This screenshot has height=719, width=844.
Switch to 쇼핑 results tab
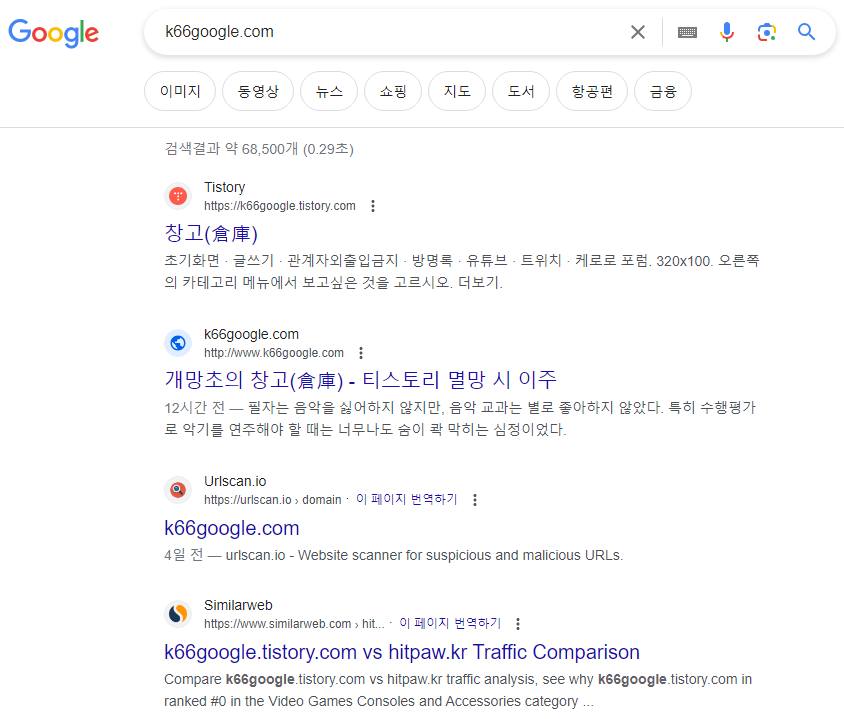point(393,91)
